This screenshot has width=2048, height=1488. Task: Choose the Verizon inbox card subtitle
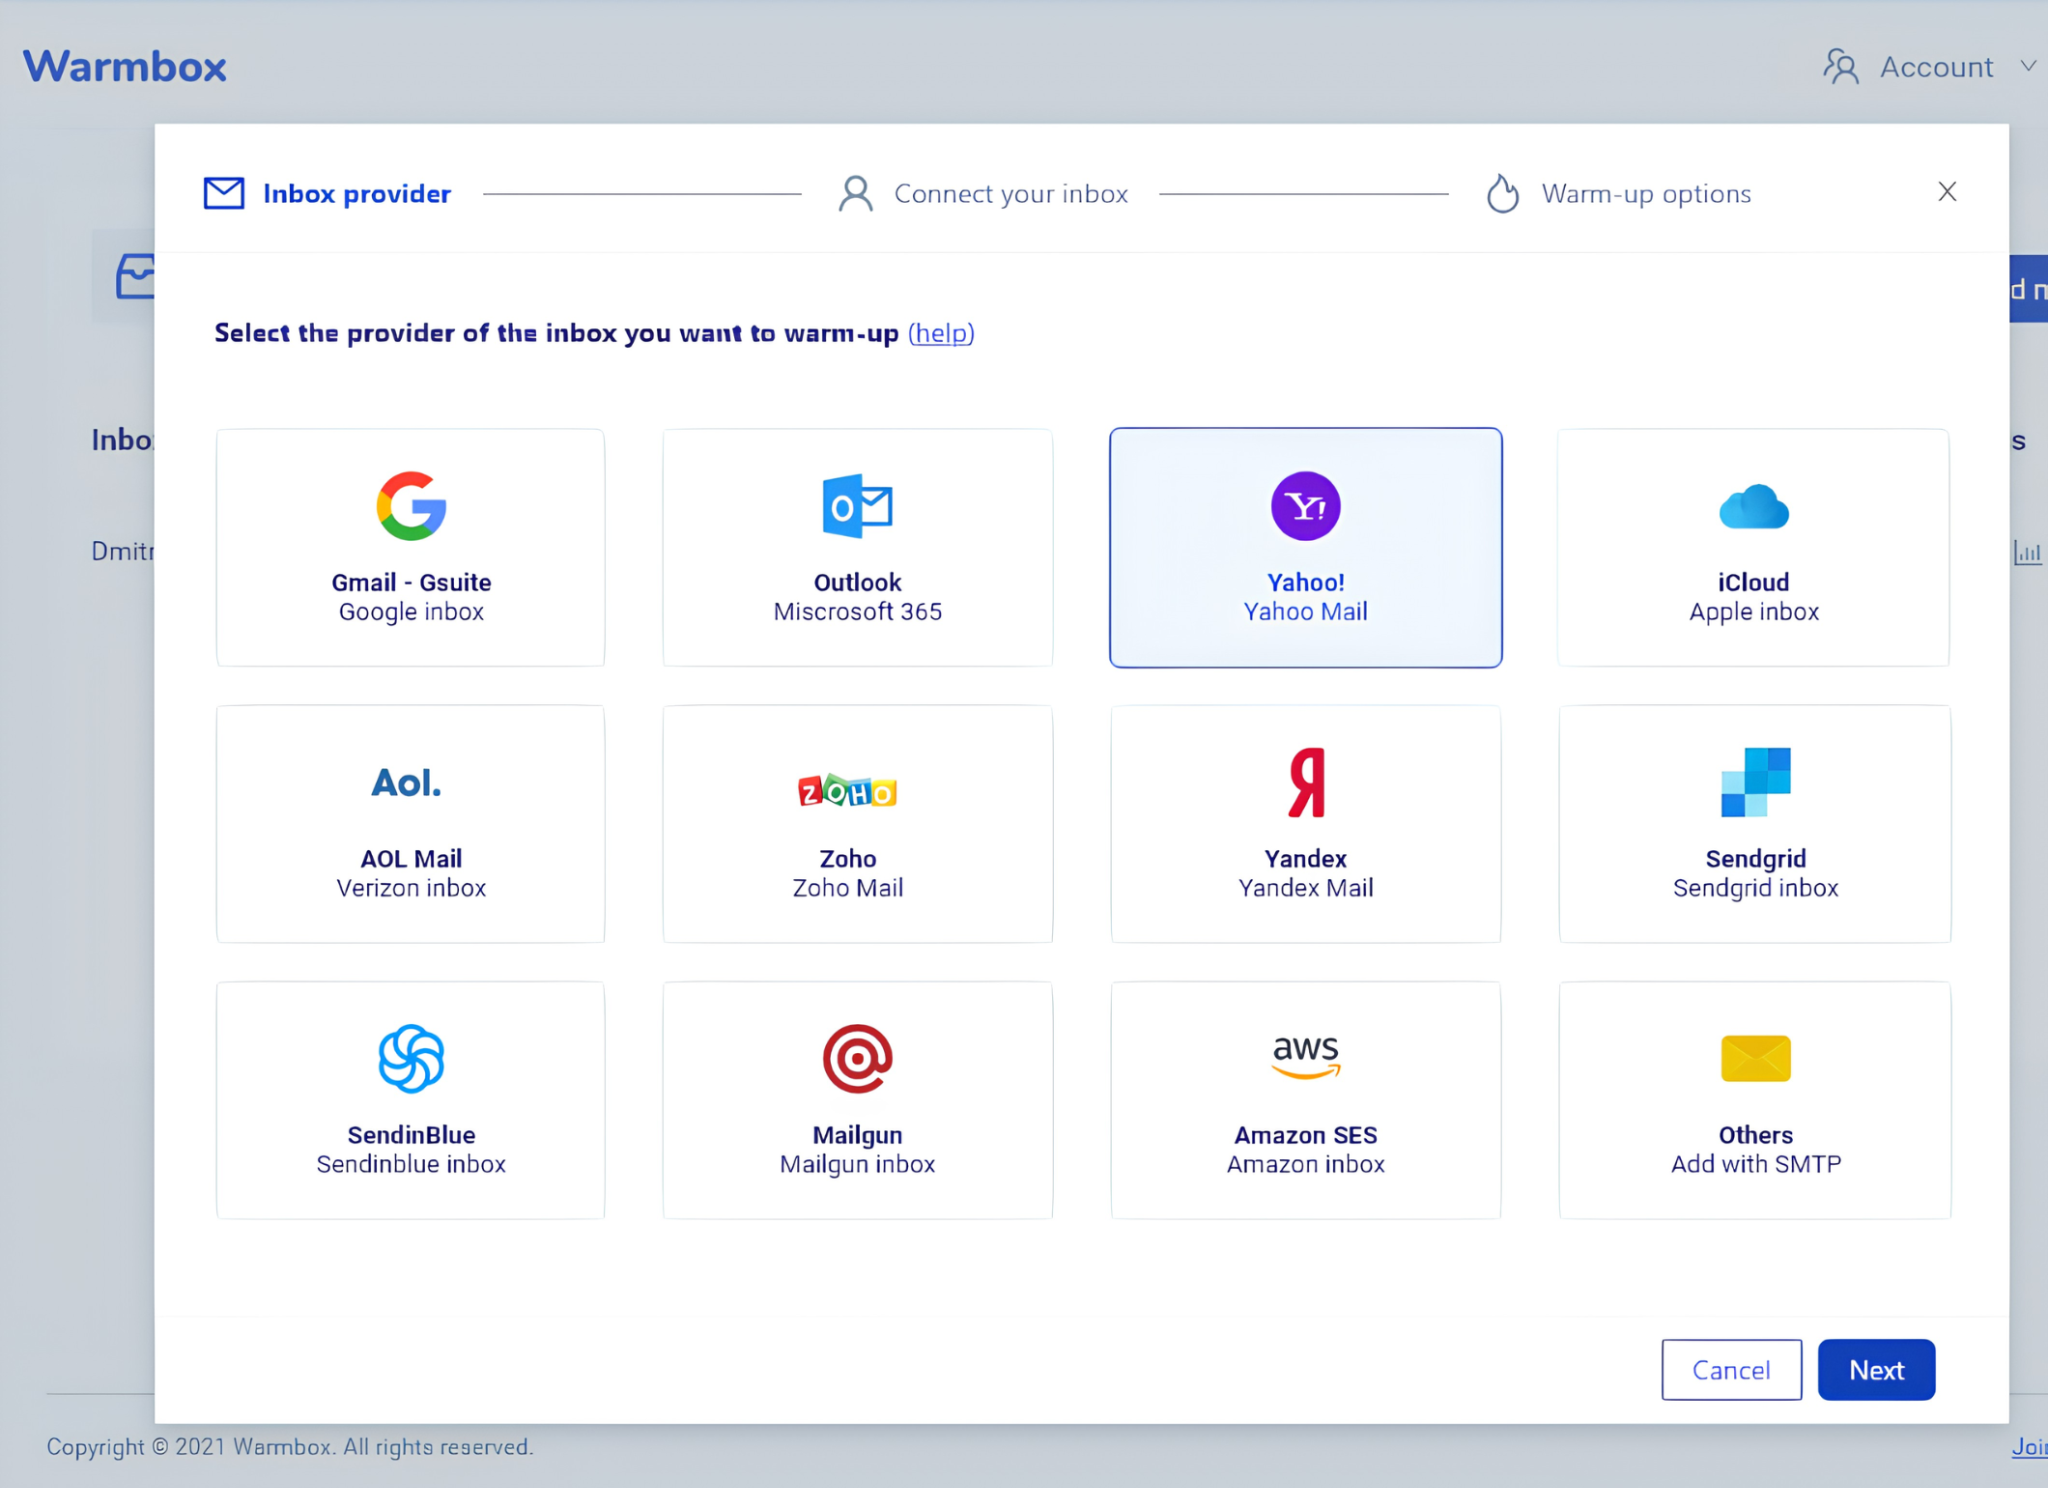tap(411, 888)
